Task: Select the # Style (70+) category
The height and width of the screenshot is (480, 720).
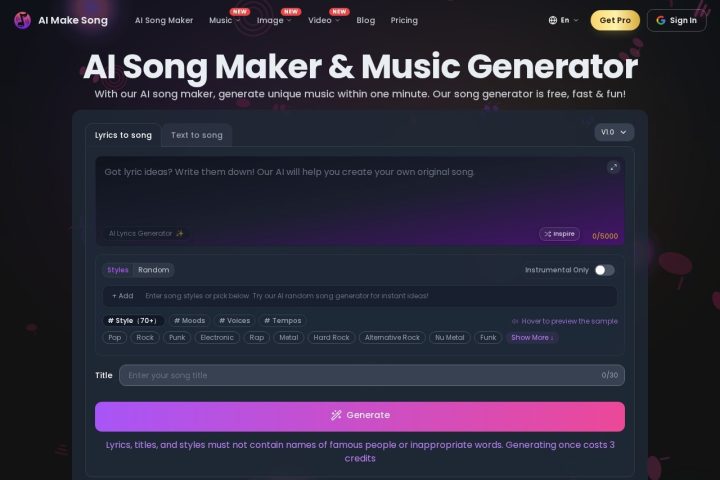Action: (132, 321)
